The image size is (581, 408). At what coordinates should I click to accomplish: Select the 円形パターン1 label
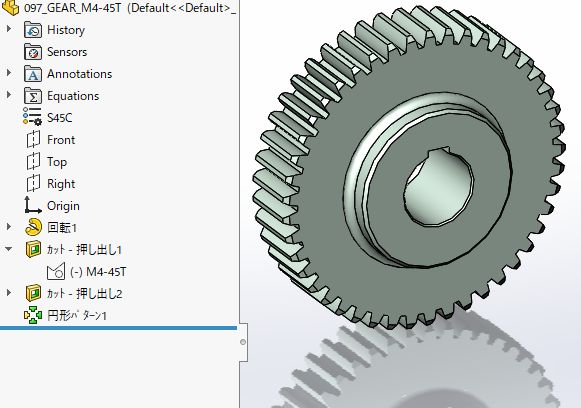pyautogui.click(x=77, y=316)
